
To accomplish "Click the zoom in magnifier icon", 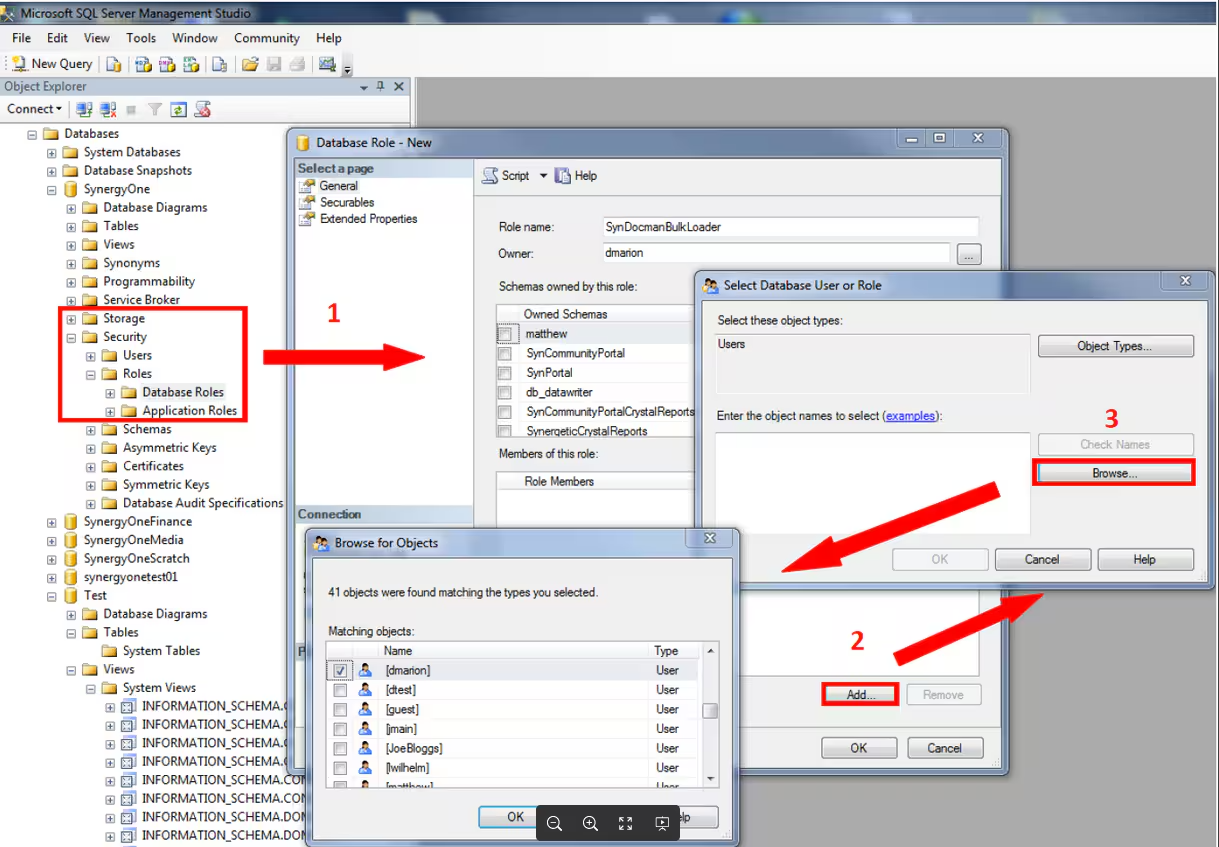I will point(590,823).
